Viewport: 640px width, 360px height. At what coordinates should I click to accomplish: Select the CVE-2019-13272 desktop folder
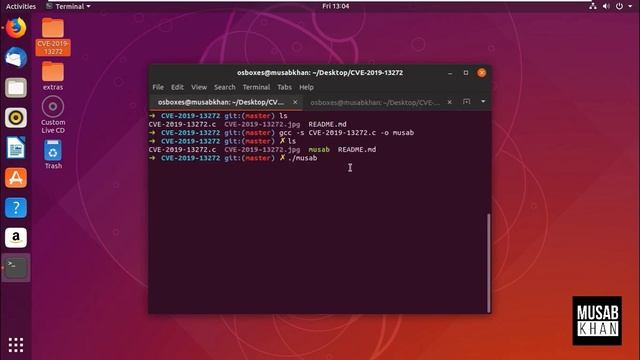pos(53,37)
